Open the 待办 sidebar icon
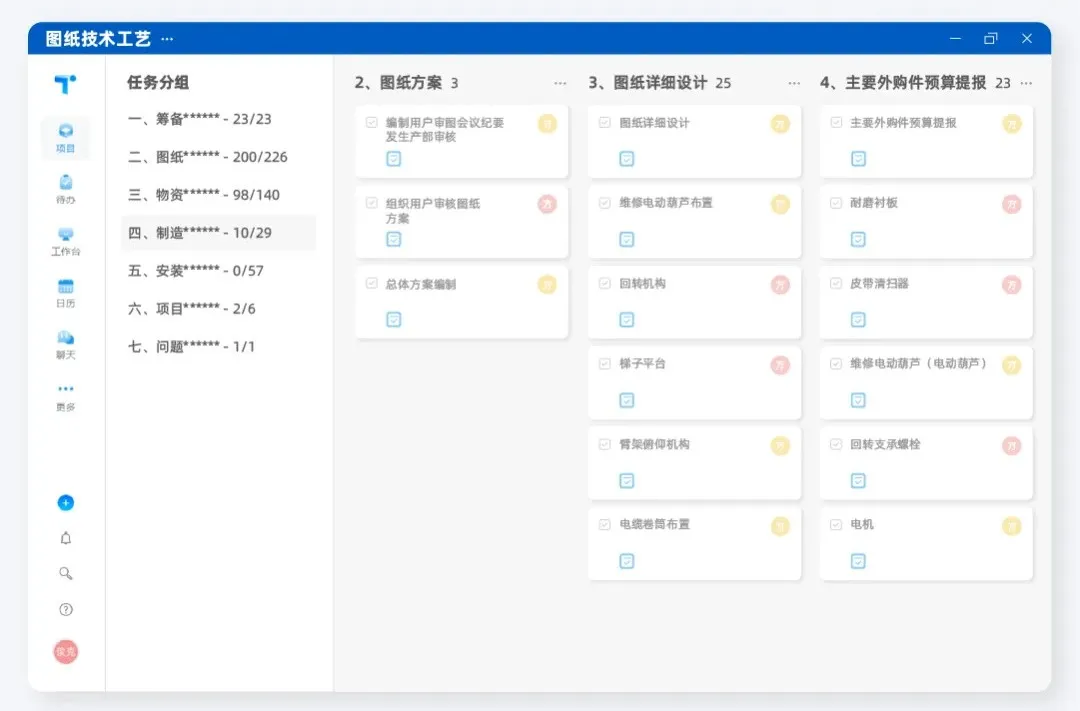Image resolution: width=1080 pixels, height=711 pixels. (x=65, y=189)
